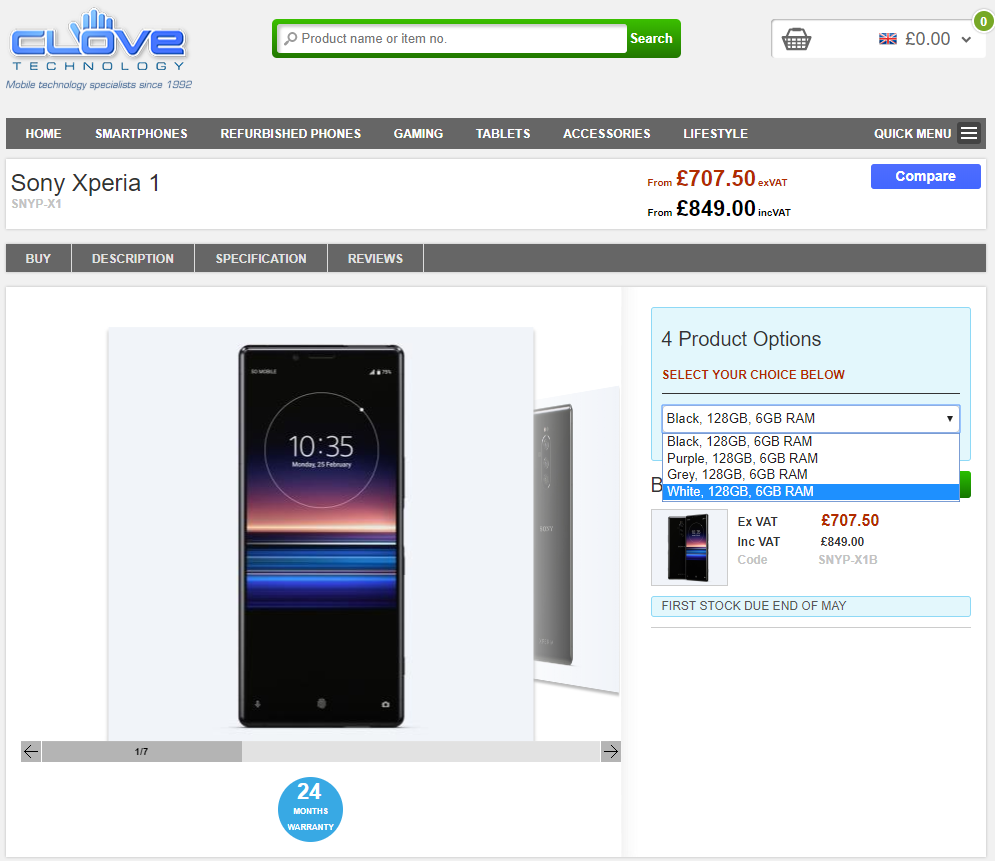The width and height of the screenshot is (995, 861).
Task: Click the UK flag currency icon
Action: coord(887,39)
